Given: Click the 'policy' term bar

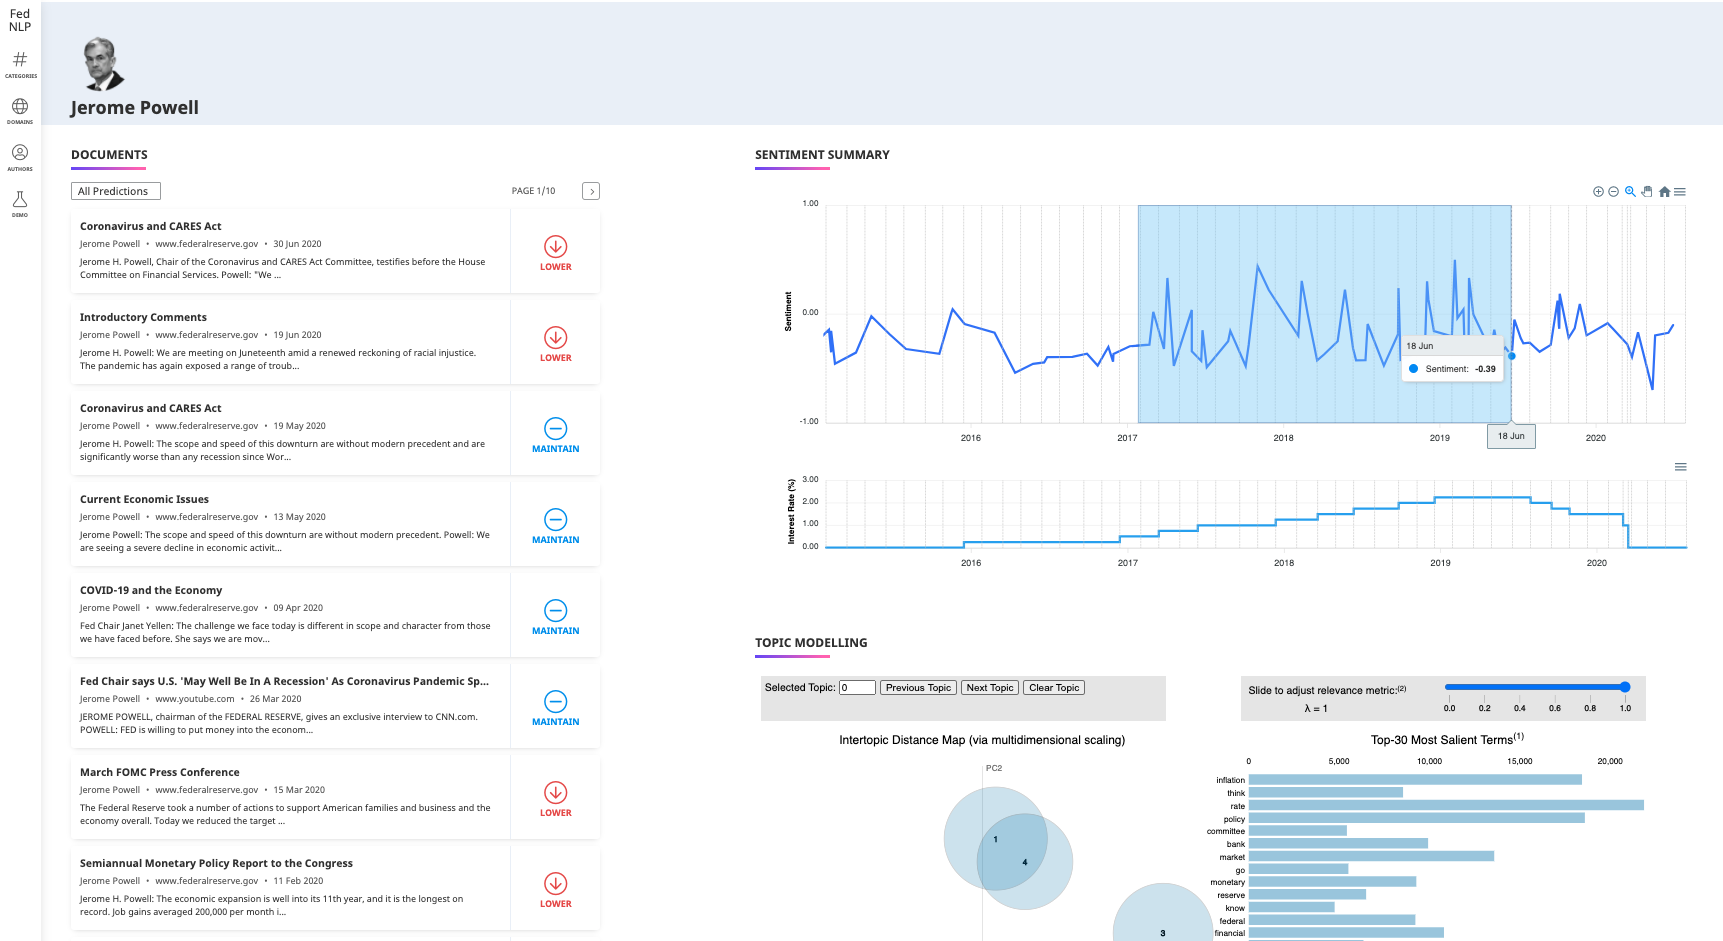Looking at the screenshot, I should 1417,818.
